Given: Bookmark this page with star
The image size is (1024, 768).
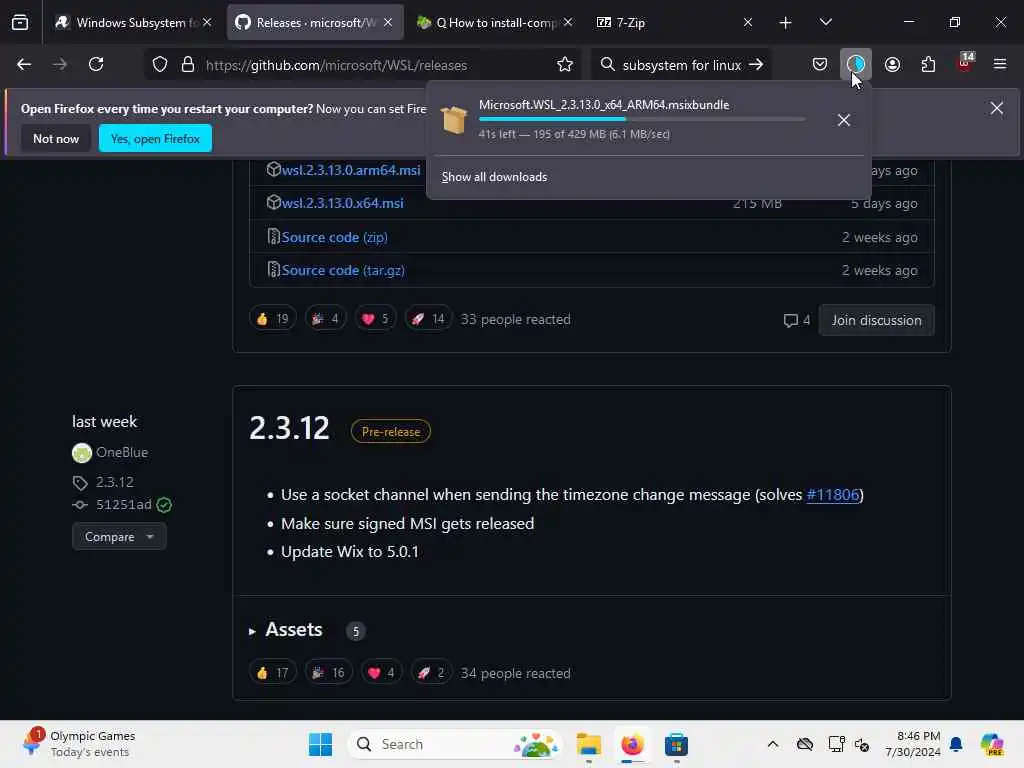Looking at the screenshot, I should [x=565, y=65].
